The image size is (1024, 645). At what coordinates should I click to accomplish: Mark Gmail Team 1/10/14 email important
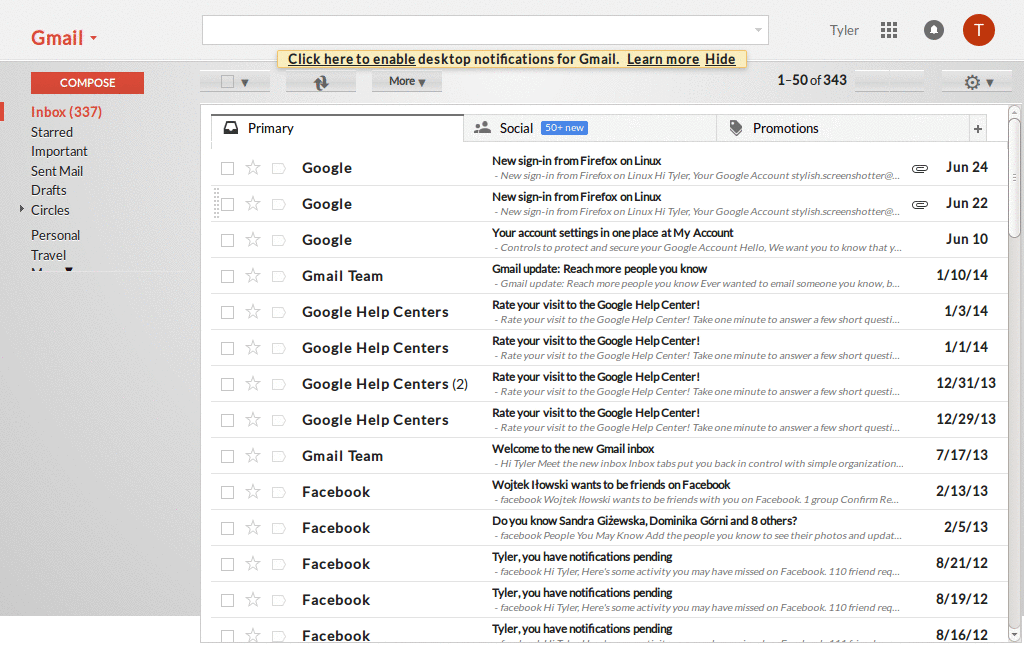coord(279,276)
